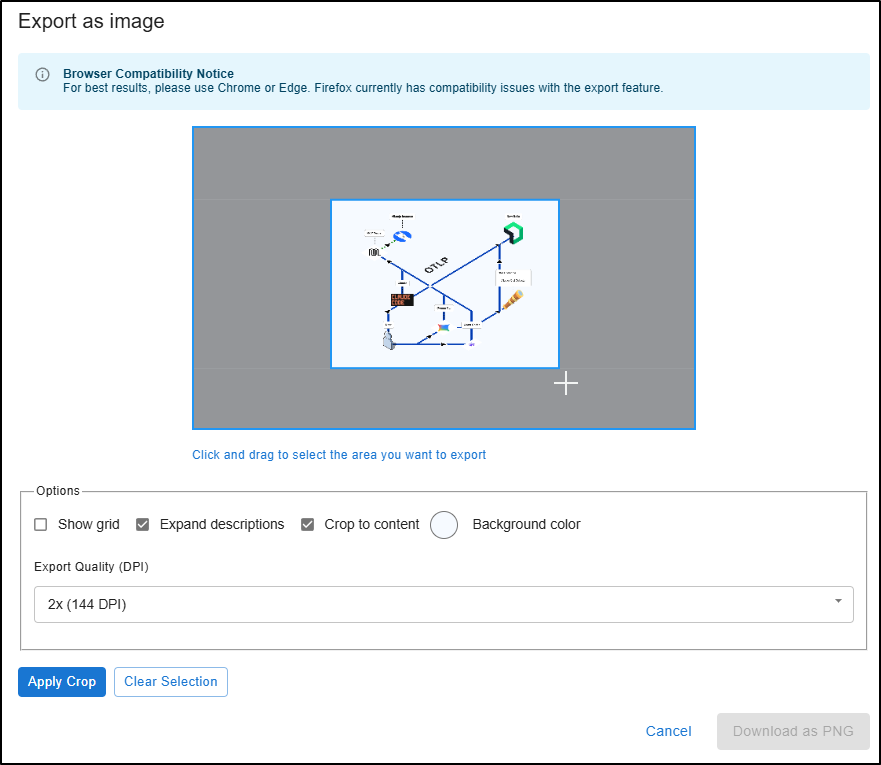Click the purple sparkle icon in the diagram

(x=470, y=344)
